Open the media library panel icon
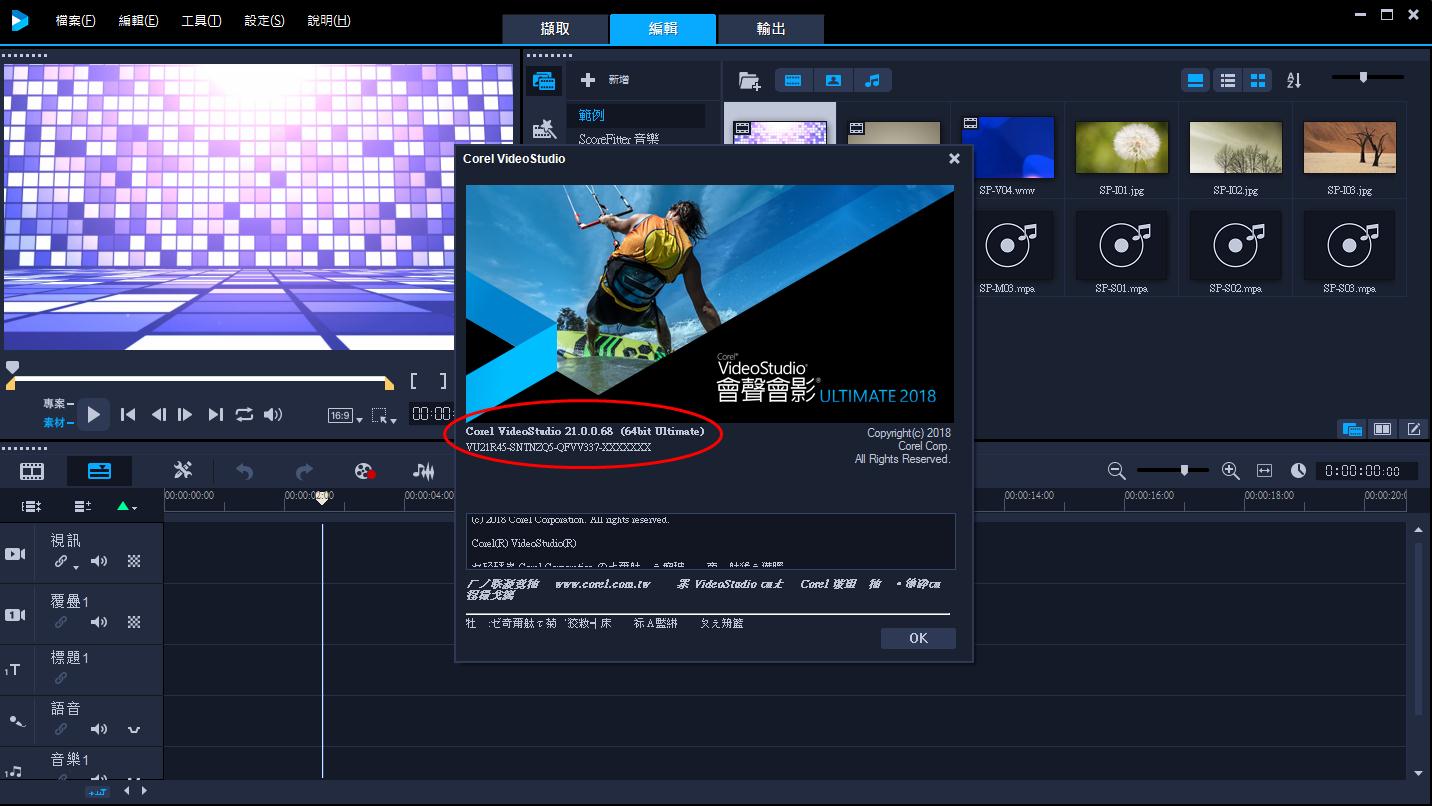Viewport: 1432px width, 806px height. tap(544, 81)
